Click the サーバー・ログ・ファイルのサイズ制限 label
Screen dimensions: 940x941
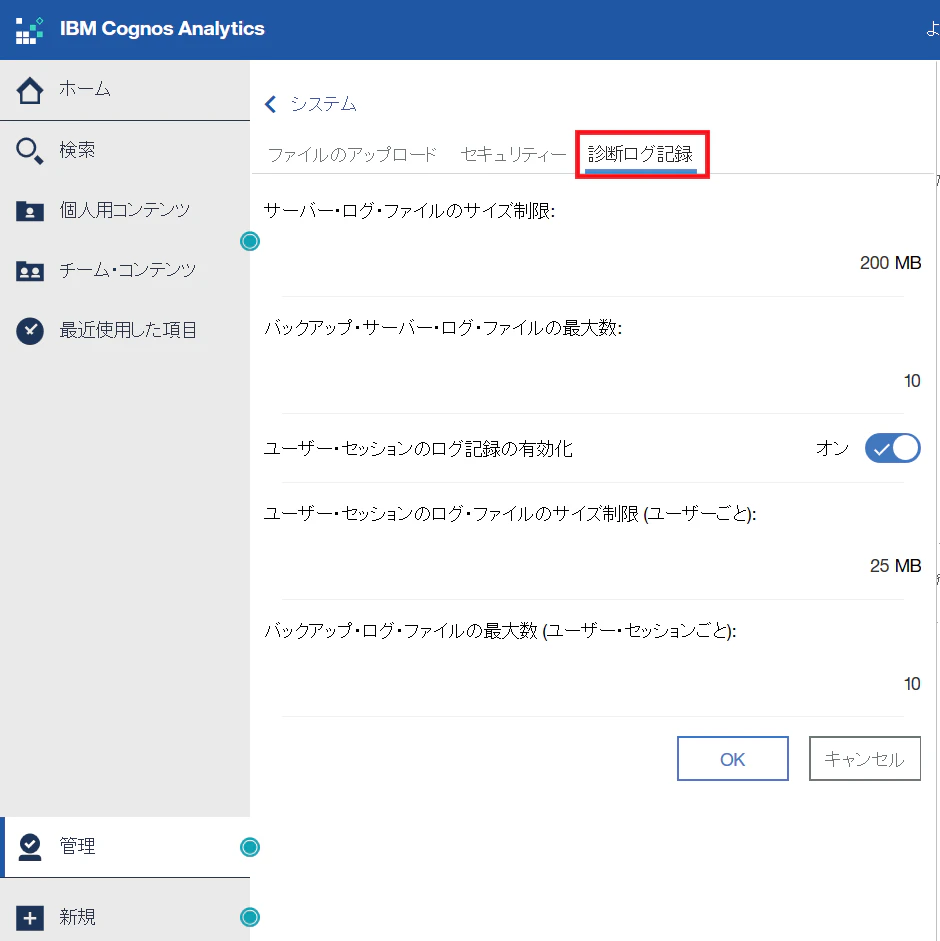pos(409,211)
